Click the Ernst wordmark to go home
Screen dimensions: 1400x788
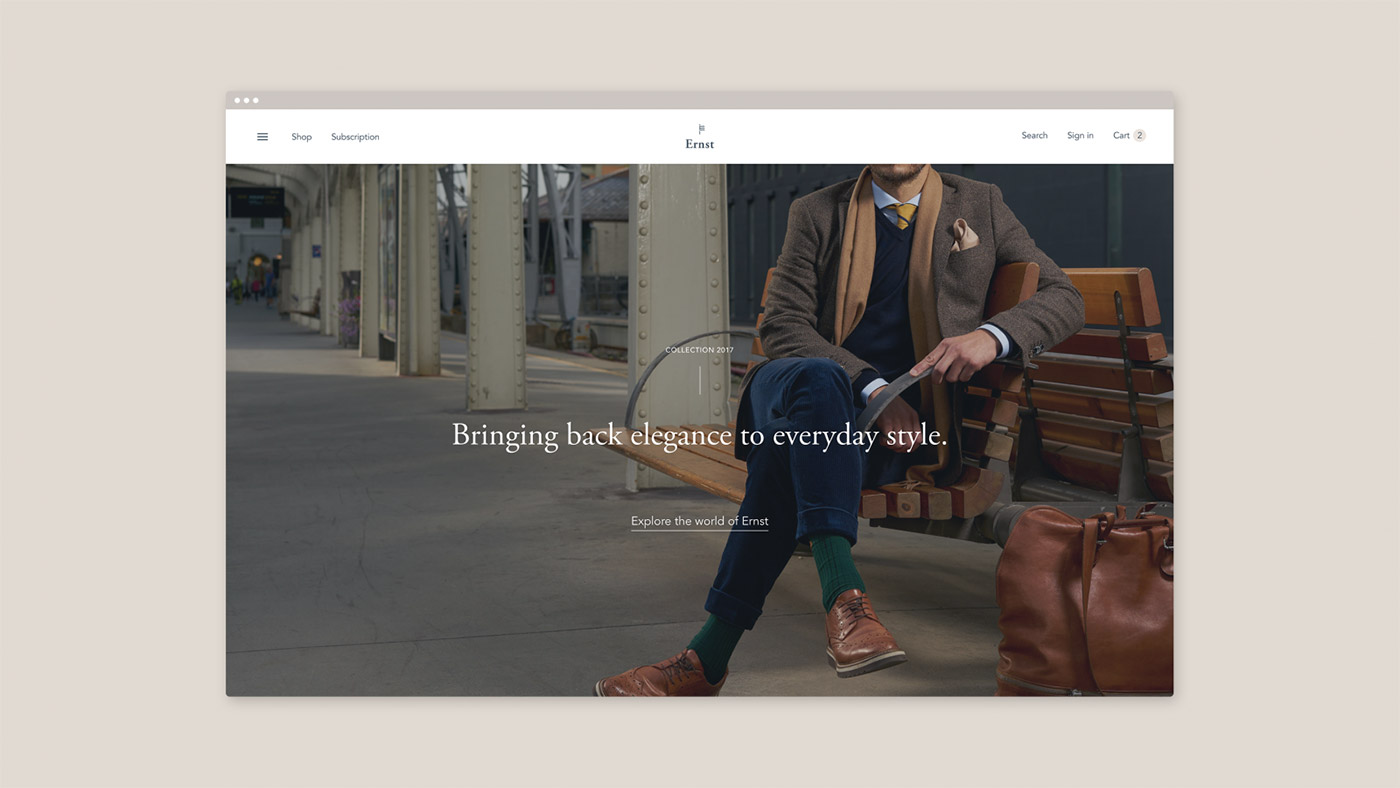pos(700,144)
